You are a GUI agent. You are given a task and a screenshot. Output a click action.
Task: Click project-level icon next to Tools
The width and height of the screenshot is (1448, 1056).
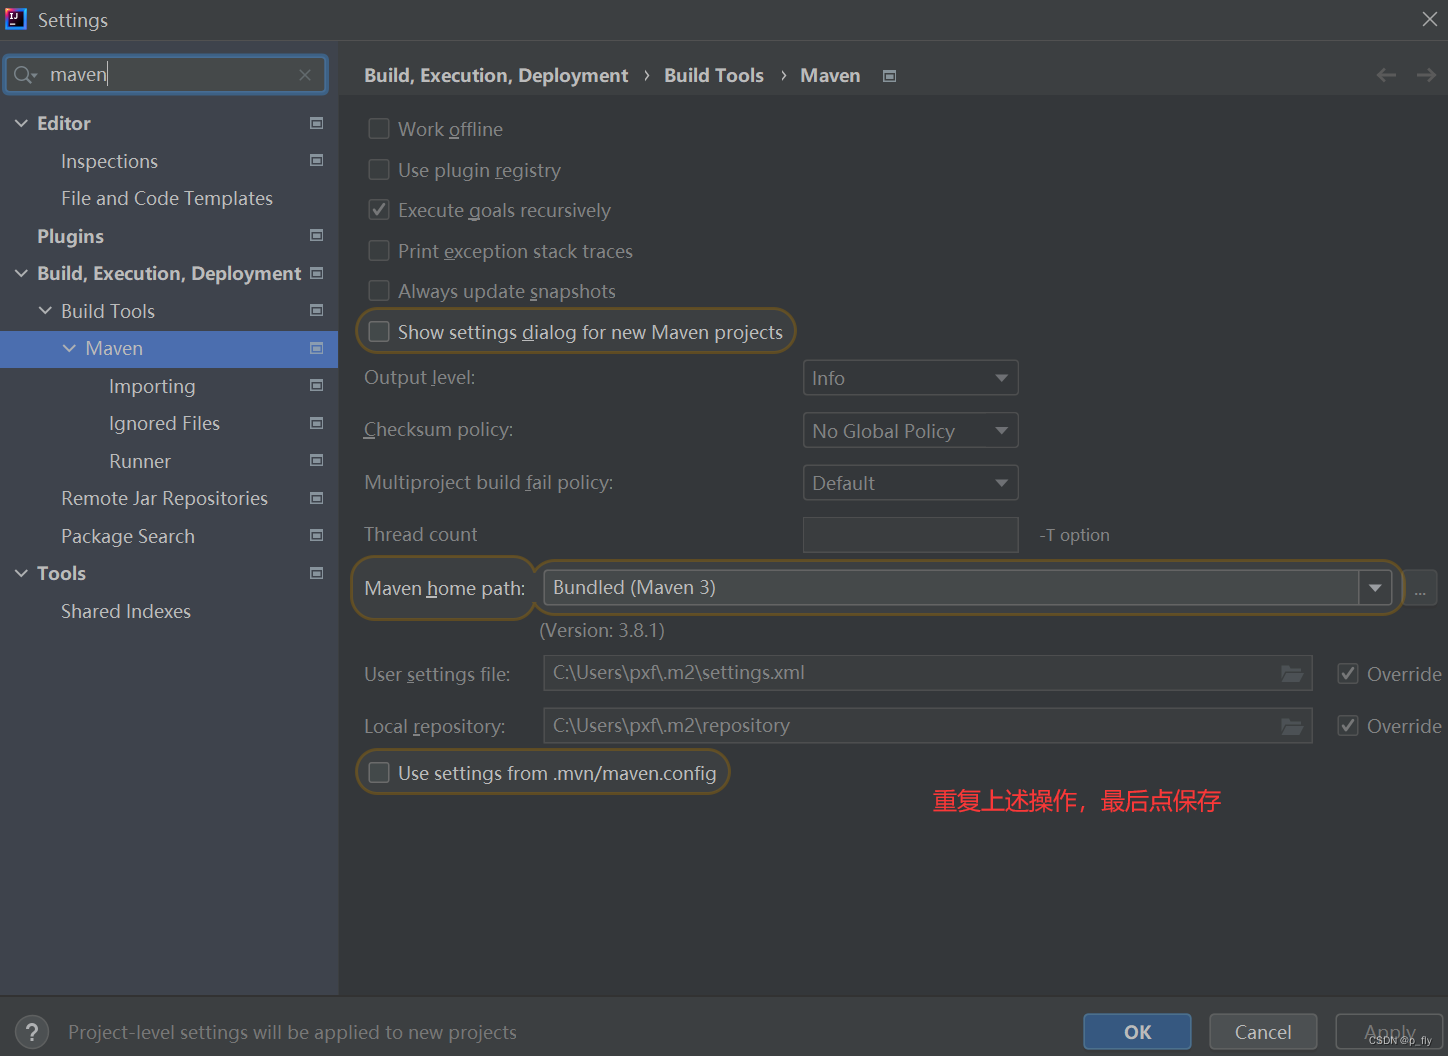coord(316,573)
